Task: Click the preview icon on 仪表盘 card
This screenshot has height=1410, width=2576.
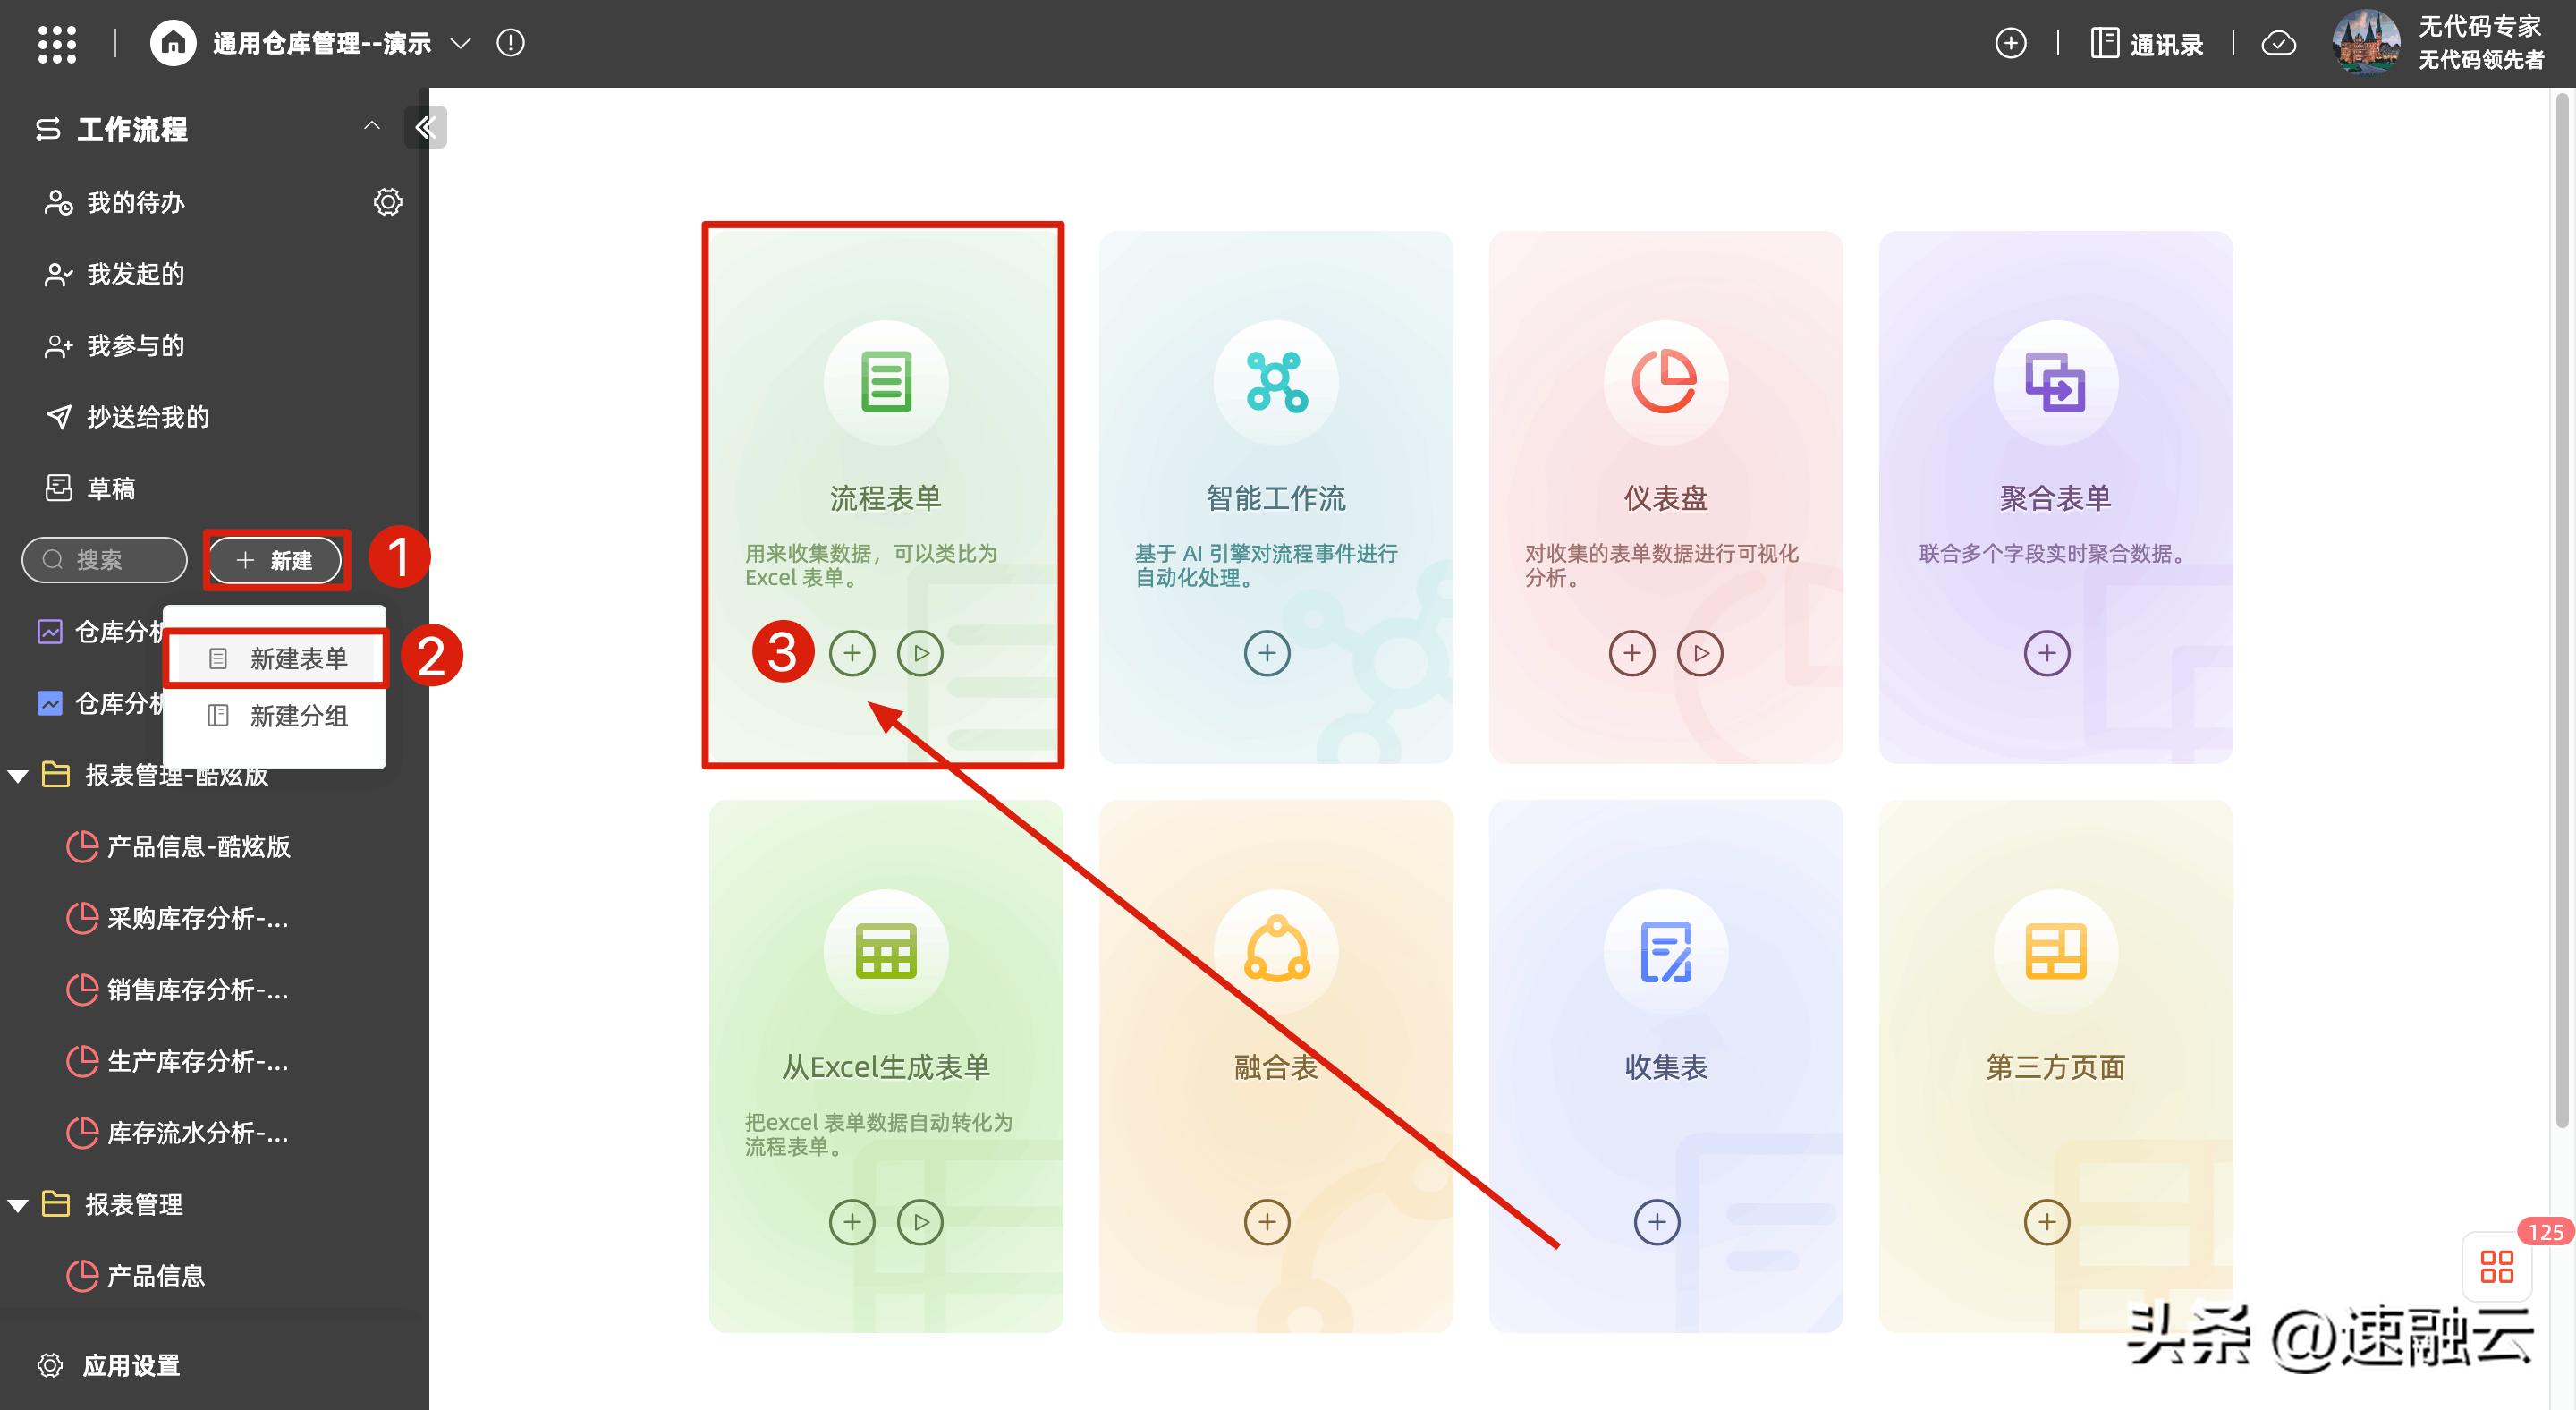Action: pos(1701,653)
